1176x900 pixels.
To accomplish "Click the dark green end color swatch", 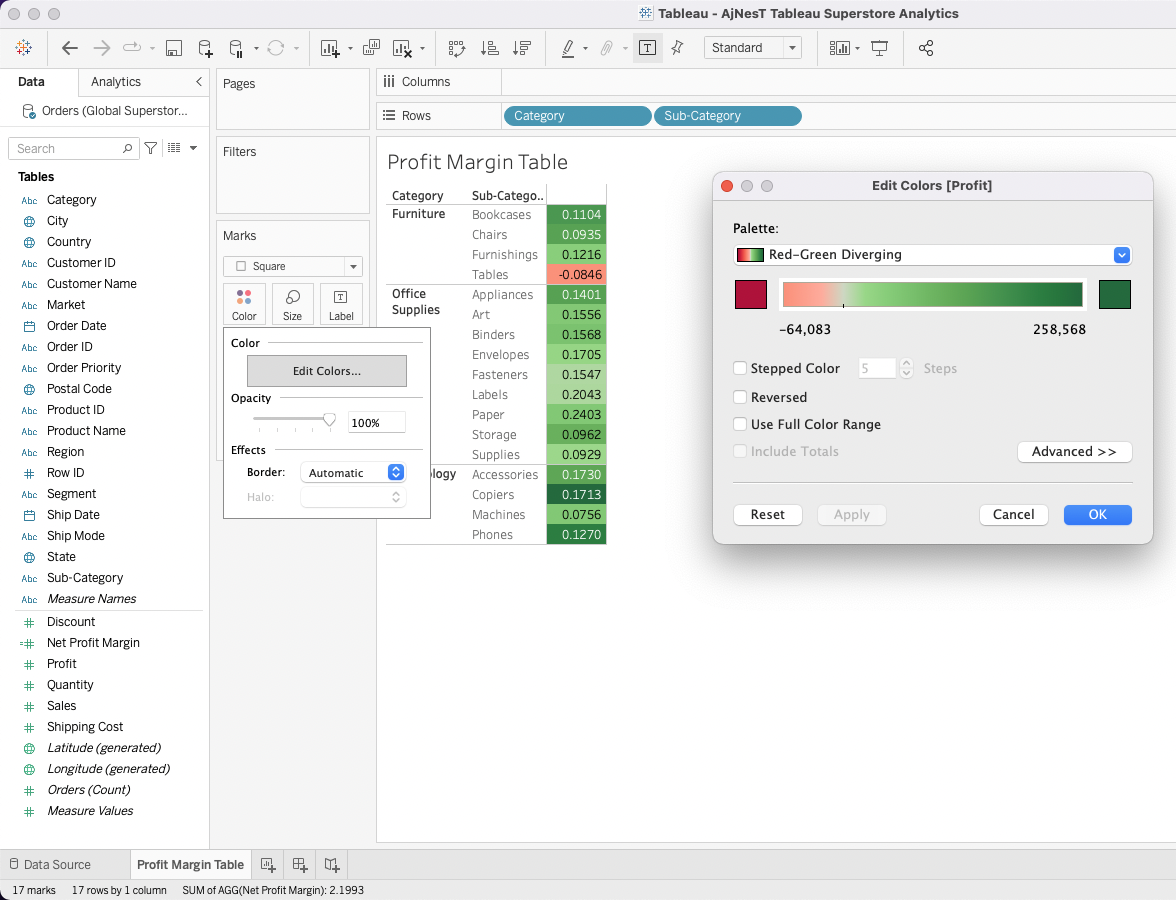I will pyautogui.click(x=1115, y=295).
